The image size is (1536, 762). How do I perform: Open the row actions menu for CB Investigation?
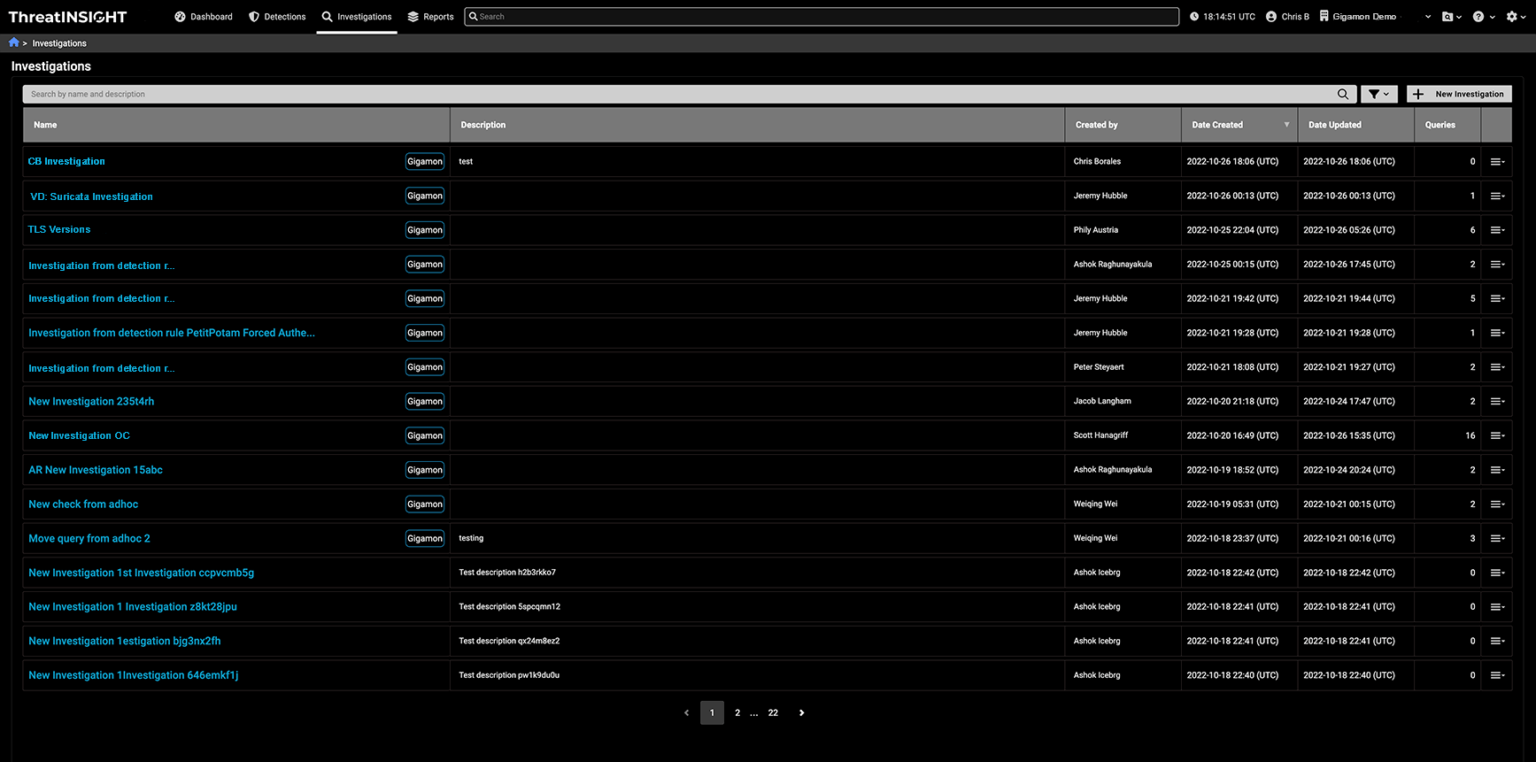click(1496, 161)
